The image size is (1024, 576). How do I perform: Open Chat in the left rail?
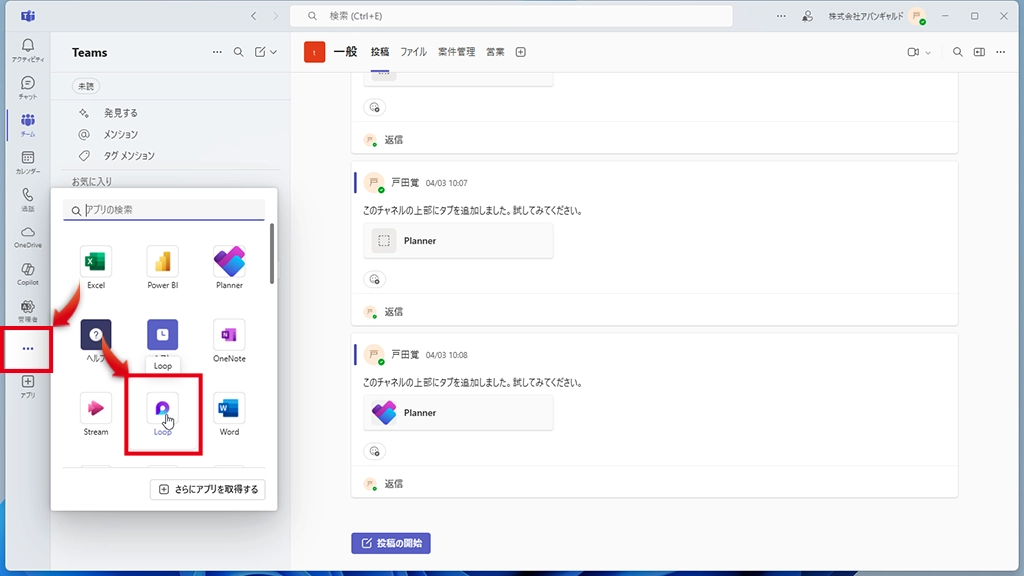pyautogui.click(x=27, y=88)
